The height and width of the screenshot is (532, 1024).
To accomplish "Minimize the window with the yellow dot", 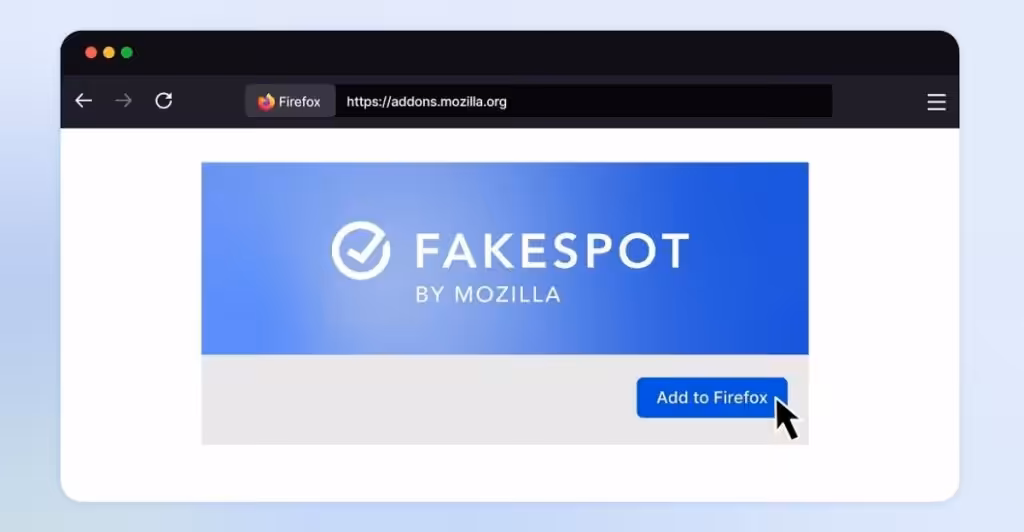I will 109,53.
